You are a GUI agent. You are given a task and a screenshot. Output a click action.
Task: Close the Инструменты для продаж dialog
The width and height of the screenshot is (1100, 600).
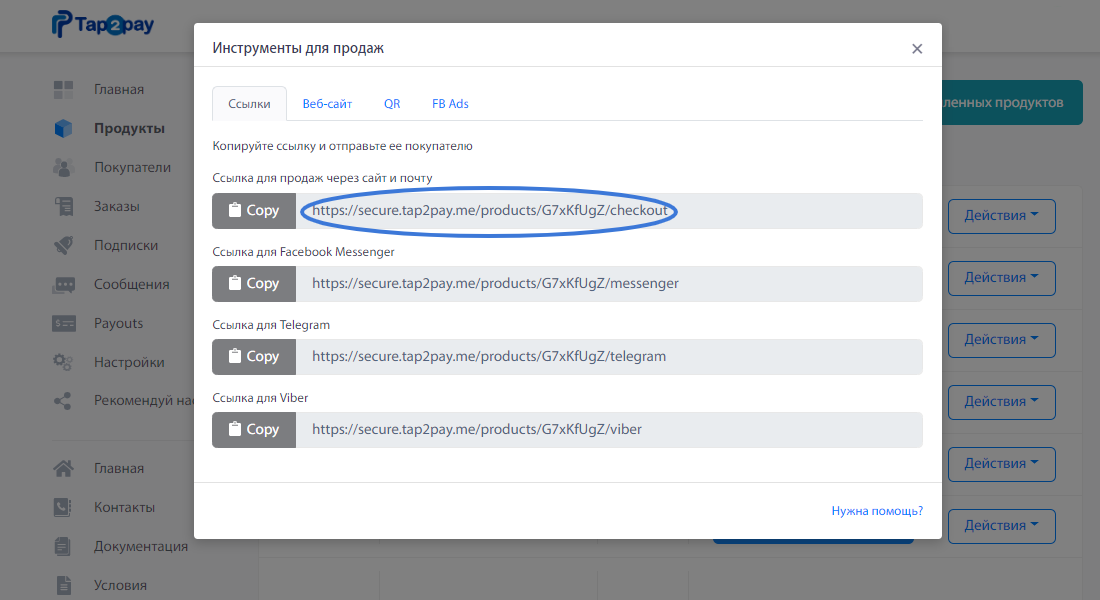[x=917, y=49]
